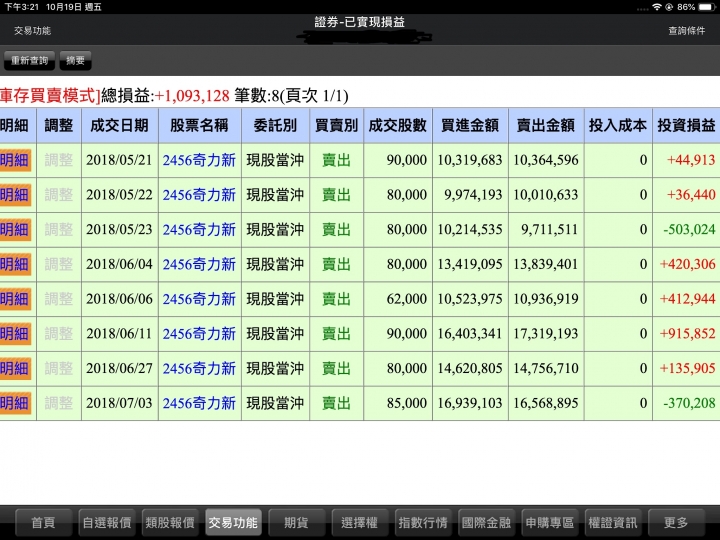The image size is (720, 540).
Task: Open the 更多 tab
Action: point(676,523)
